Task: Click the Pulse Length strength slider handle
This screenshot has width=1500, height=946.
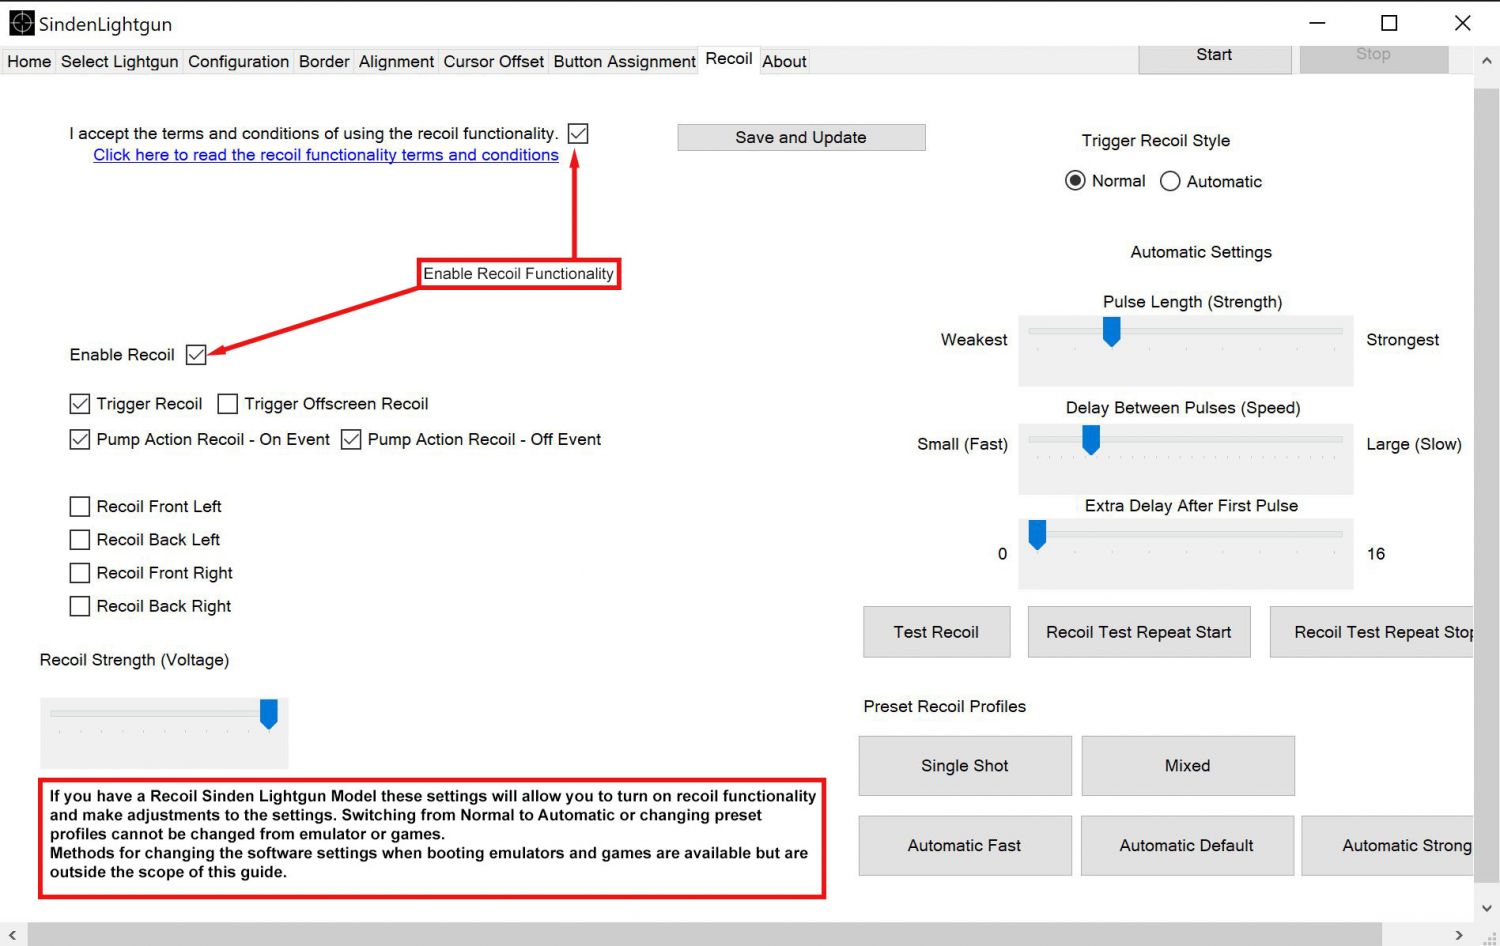Action: tap(1111, 331)
